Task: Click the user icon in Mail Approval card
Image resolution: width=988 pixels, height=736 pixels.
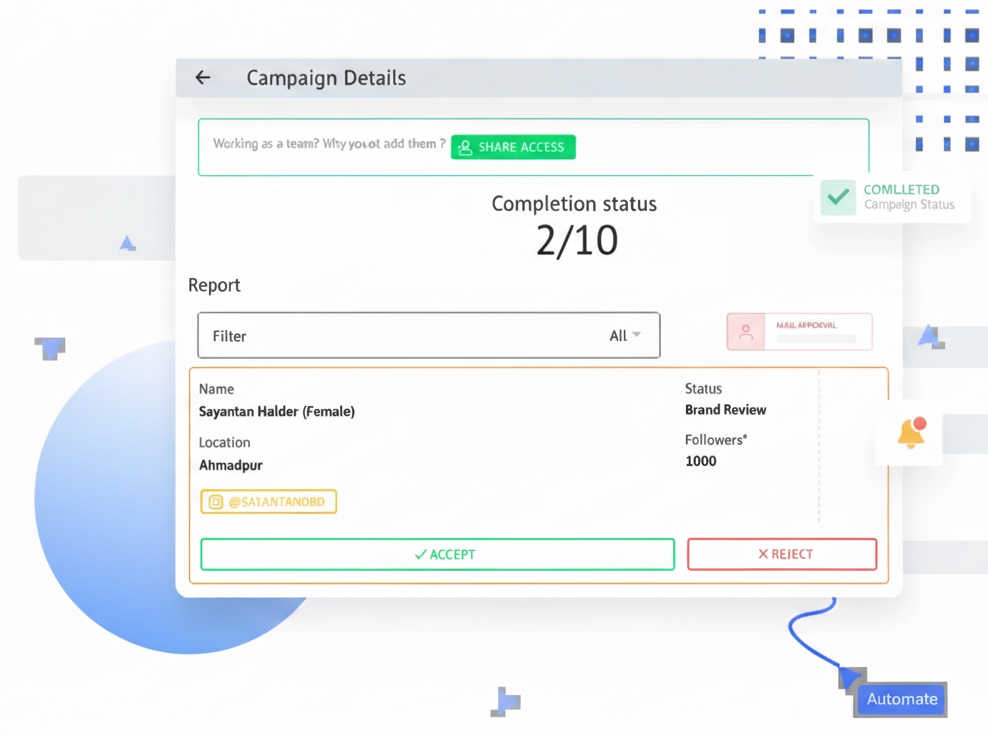Action: tap(746, 332)
